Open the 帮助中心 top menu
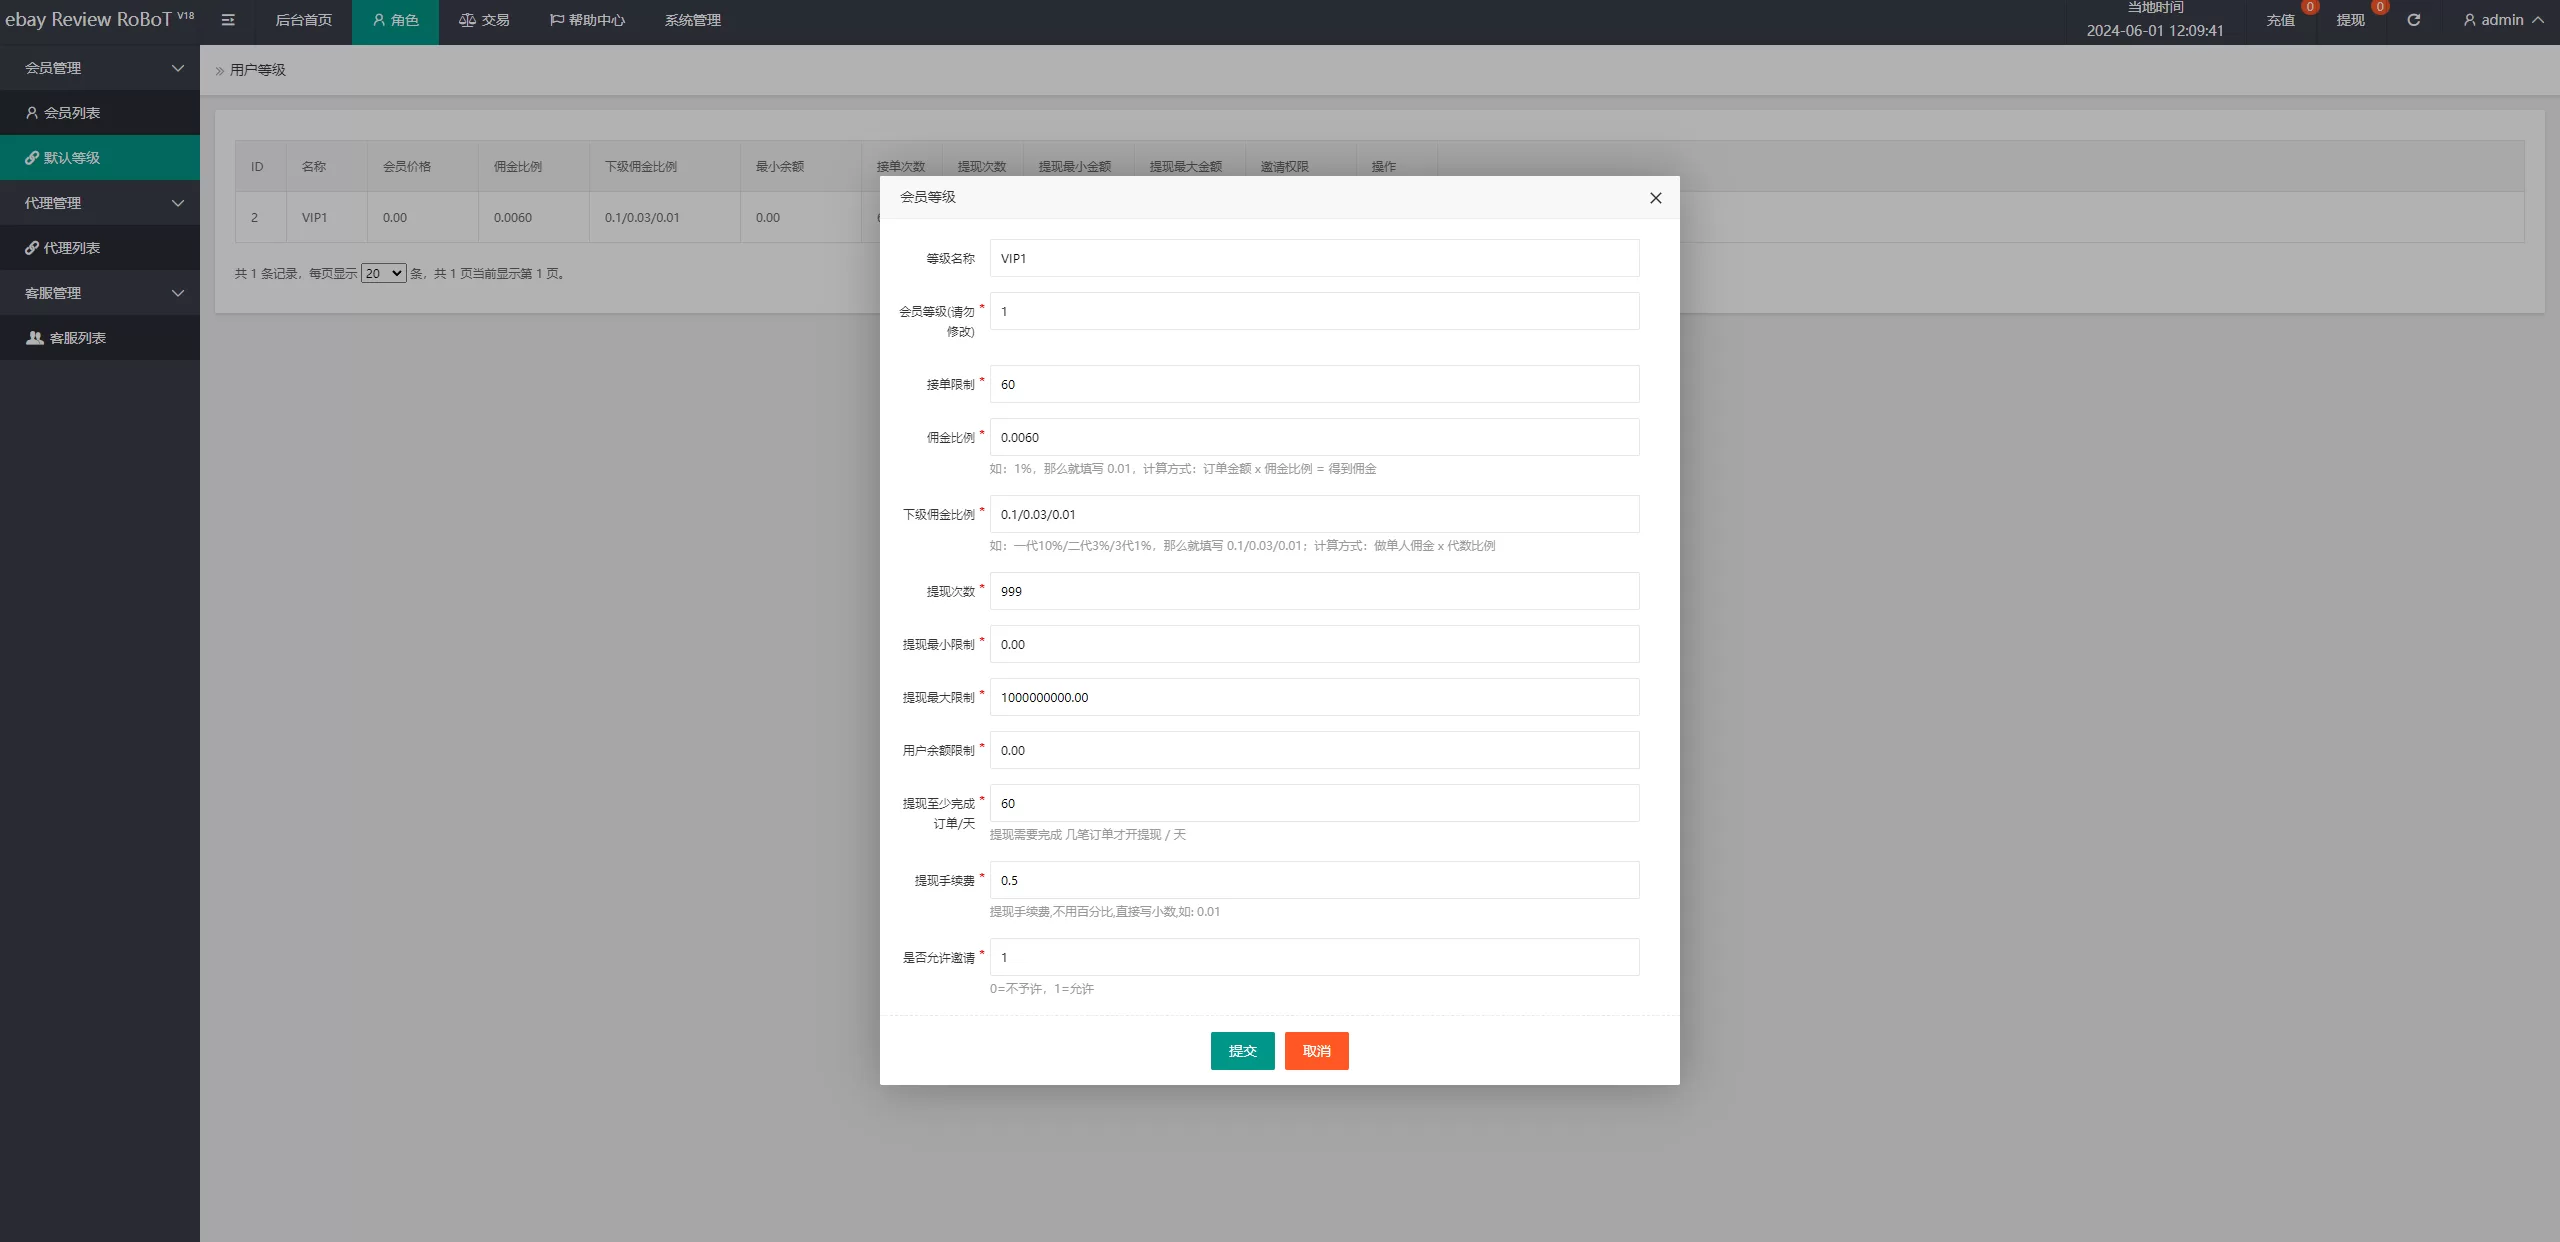The width and height of the screenshot is (2560, 1242). pos(587,20)
